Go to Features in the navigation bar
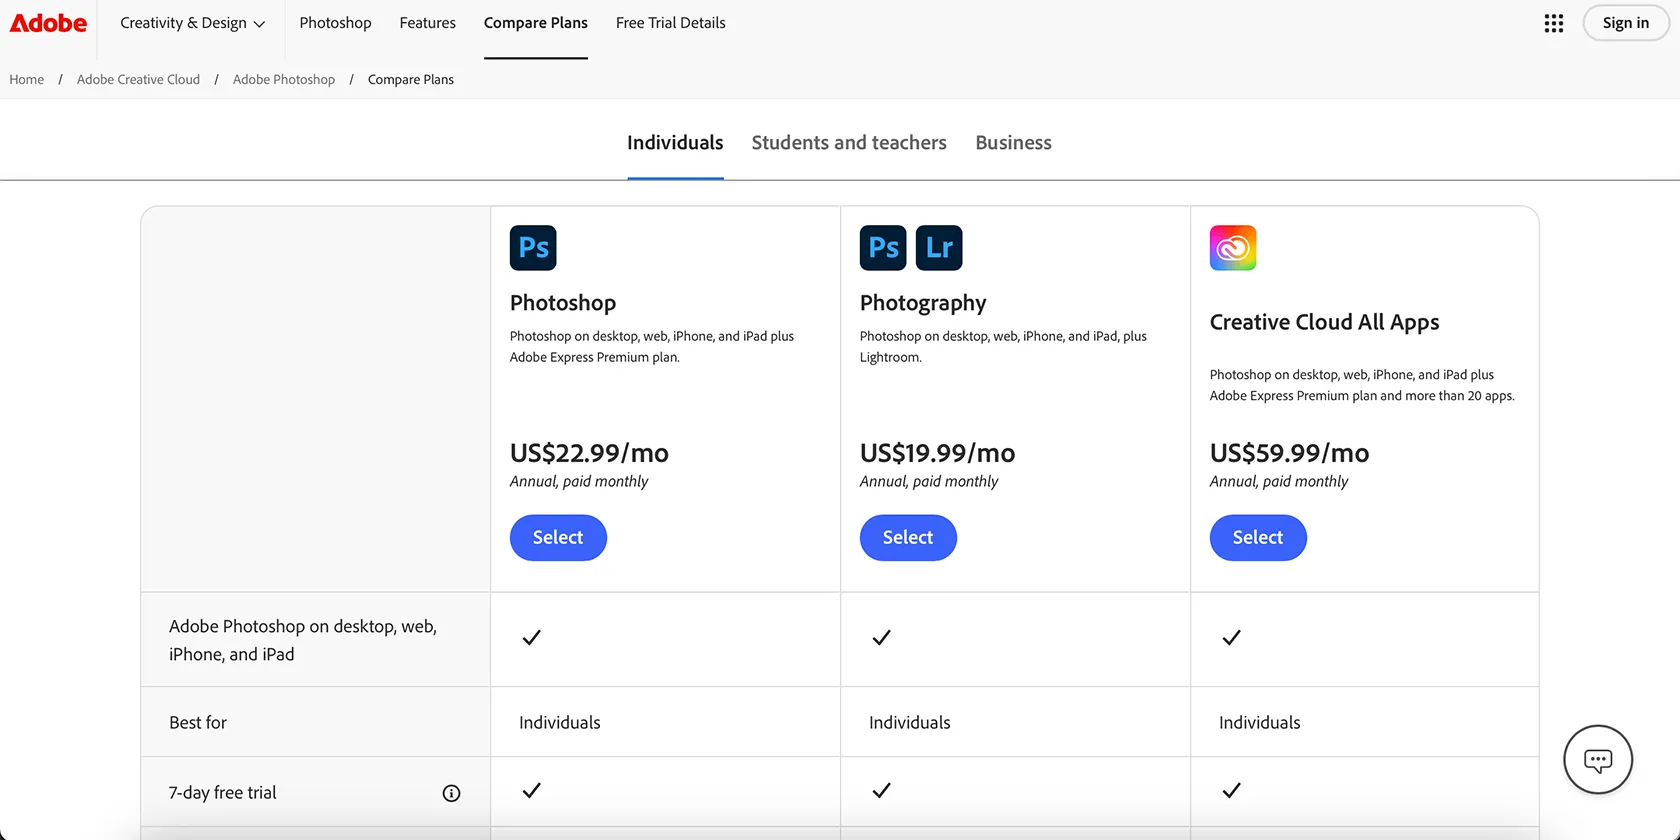 pyautogui.click(x=427, y=23)
